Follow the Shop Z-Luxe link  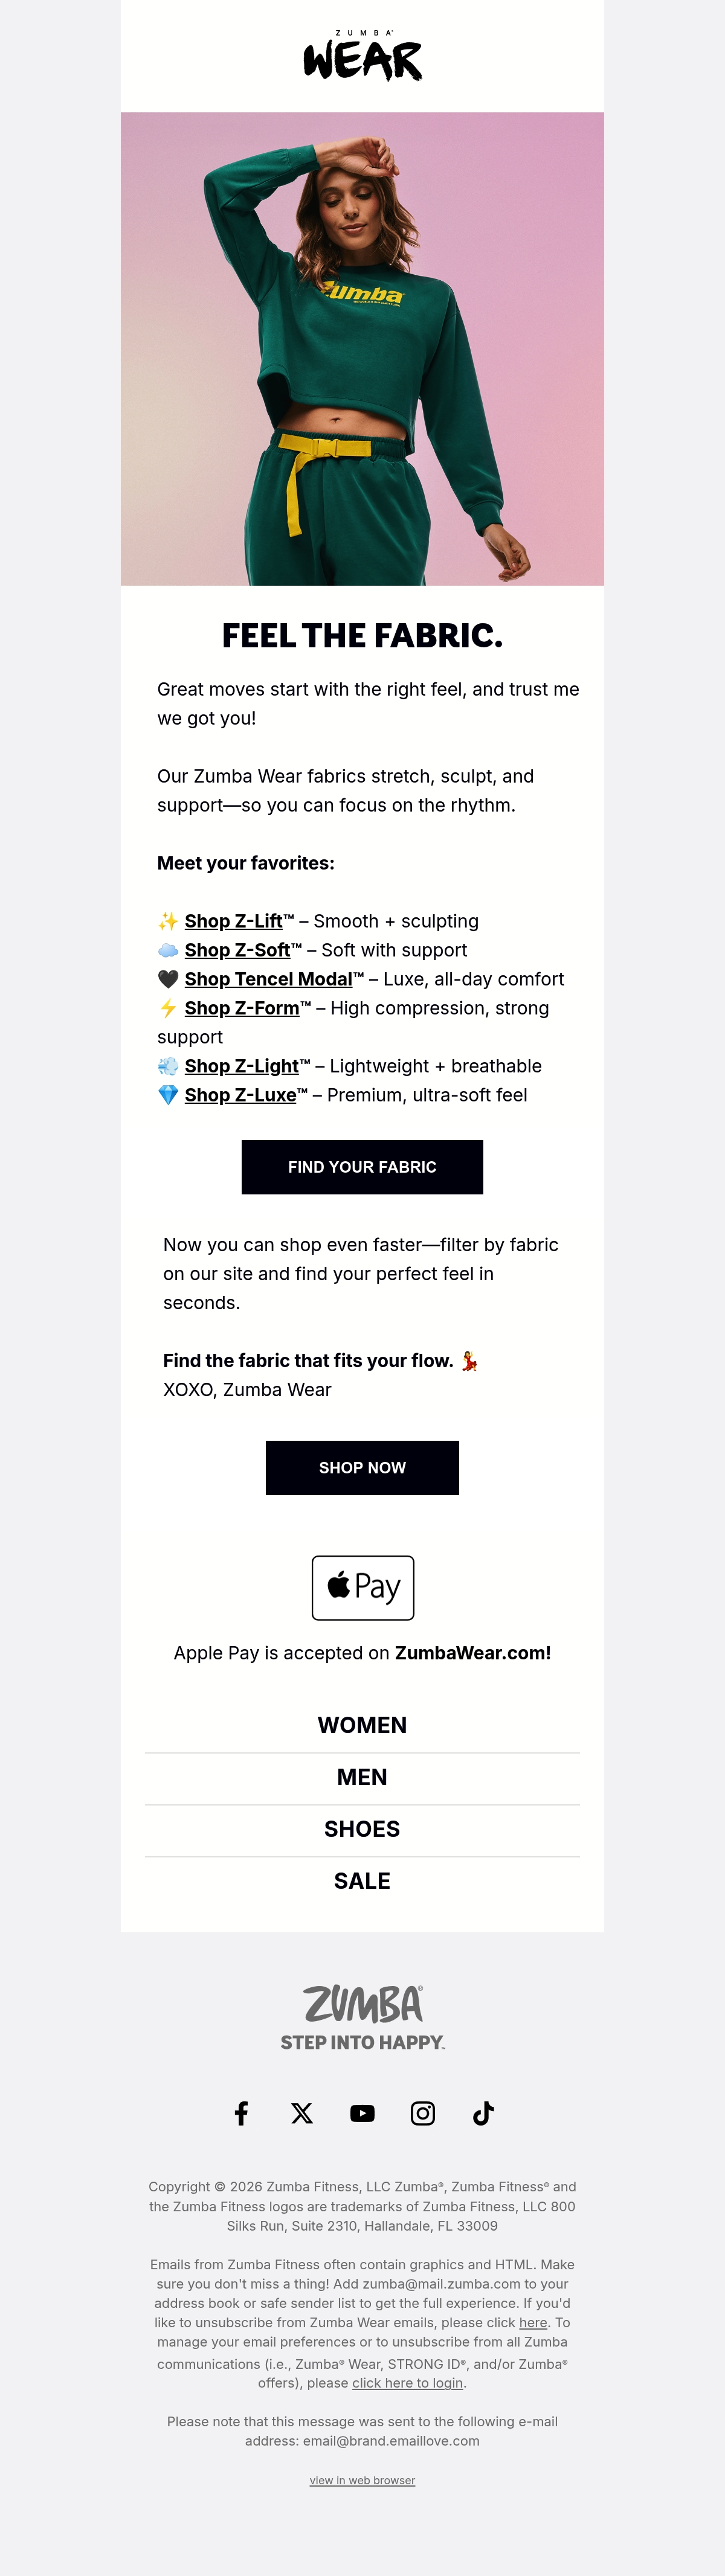tap(240, 1095)
